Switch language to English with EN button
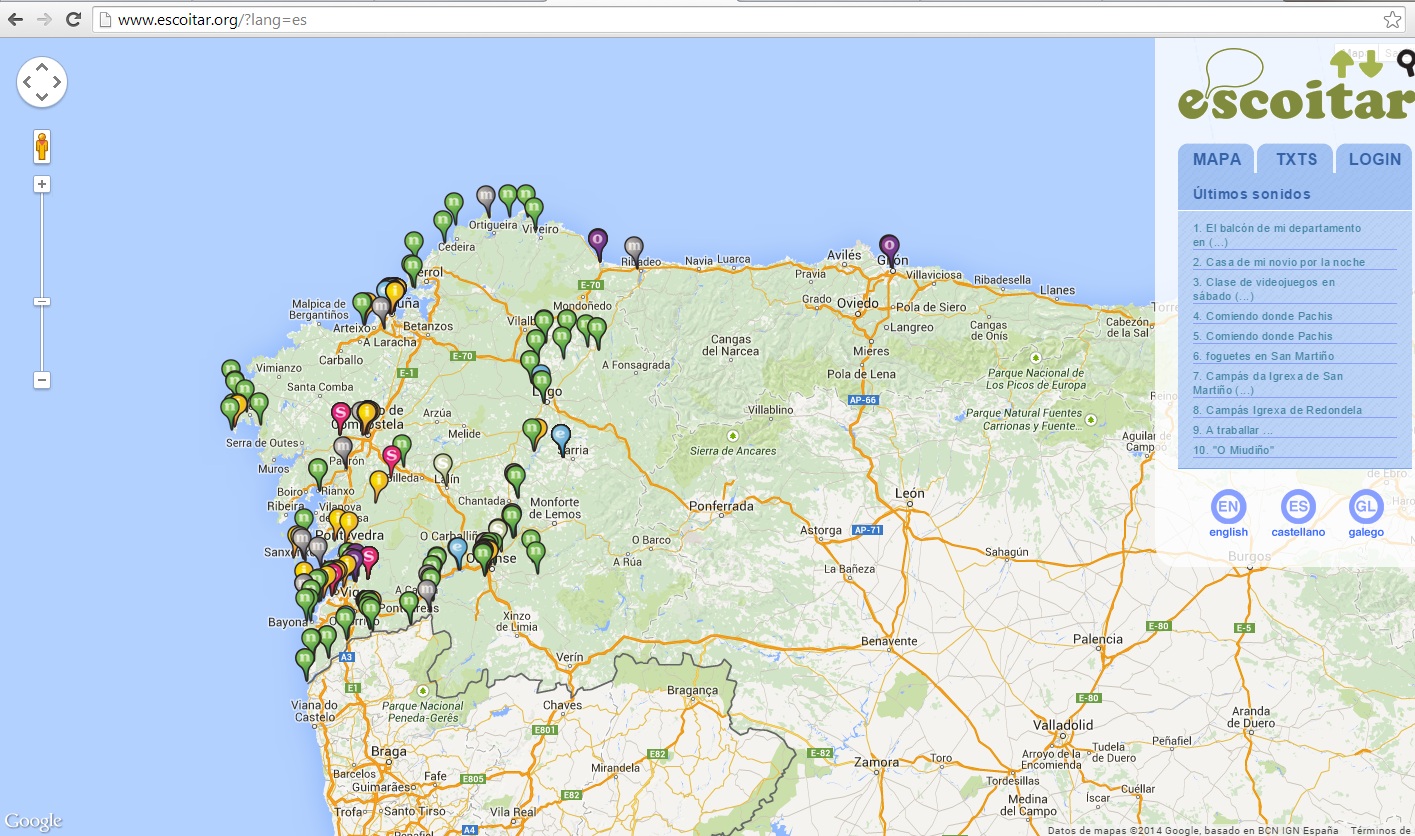 pos(1228,507)
